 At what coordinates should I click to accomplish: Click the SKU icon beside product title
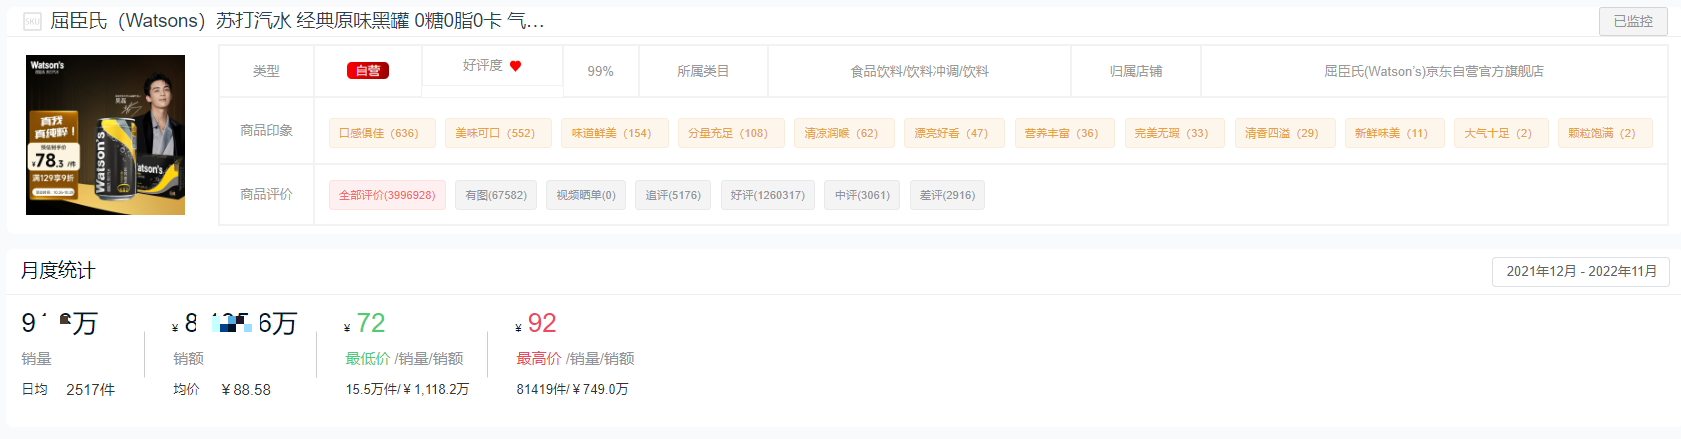coord(32,21)
